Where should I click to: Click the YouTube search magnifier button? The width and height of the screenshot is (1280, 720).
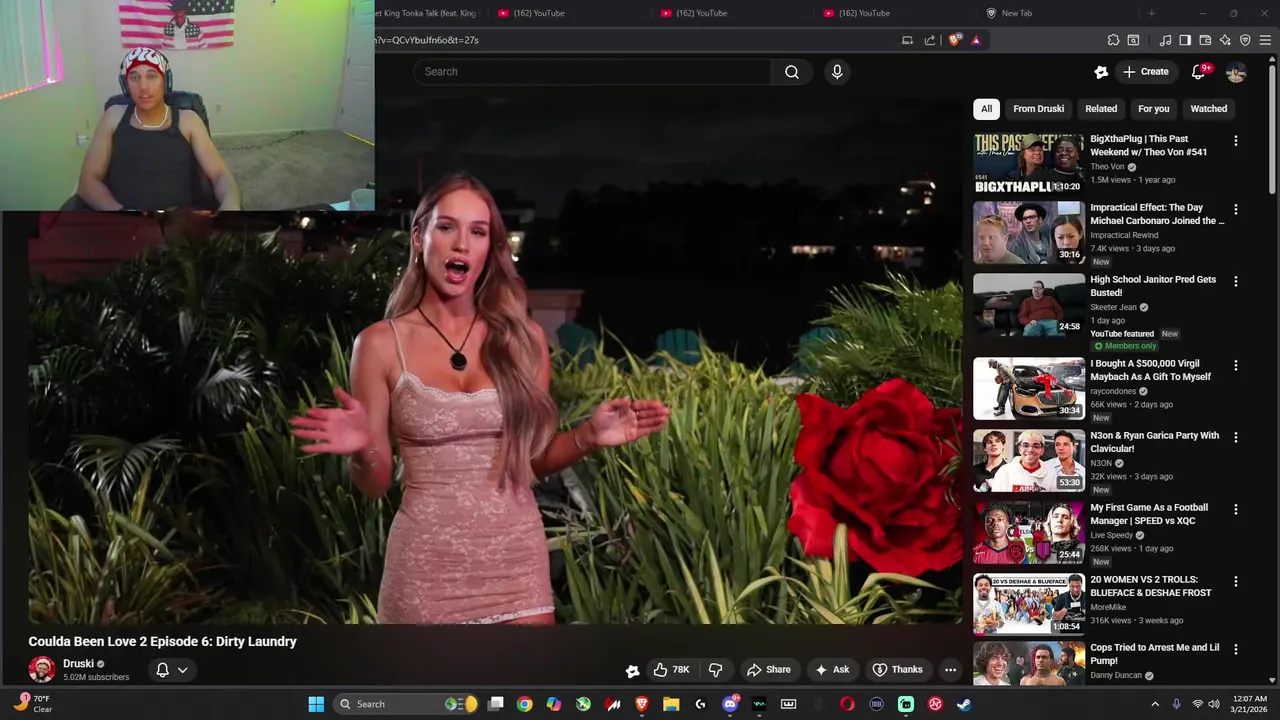click(792, 72)
